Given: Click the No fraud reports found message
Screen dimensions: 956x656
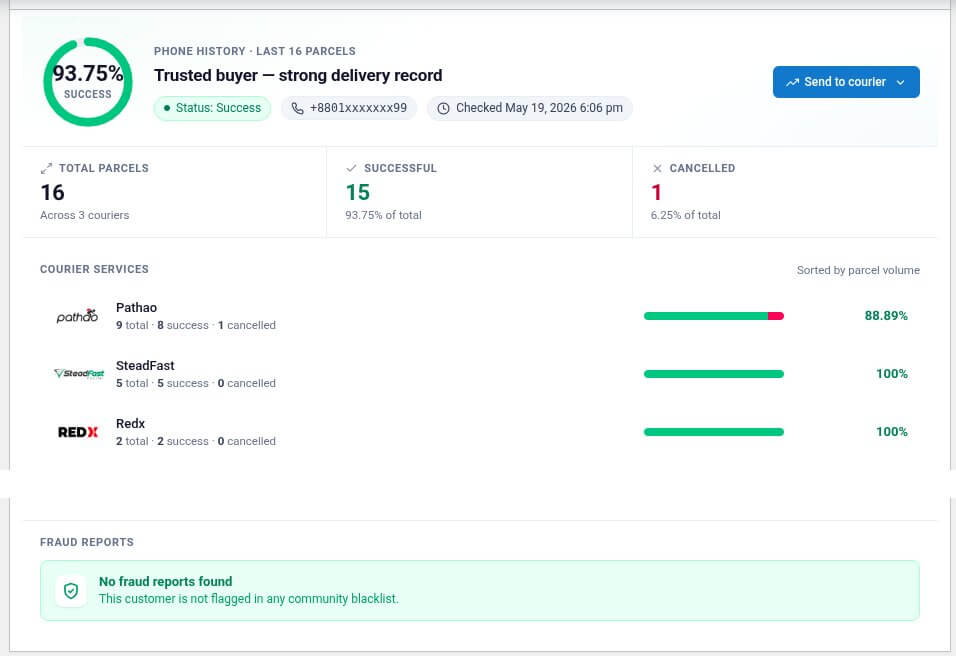Looking at the screenshot, I should (166, 582).
